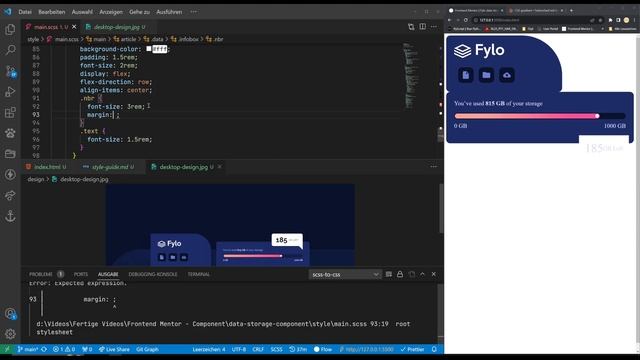640x360 pixels.
Task: Click forwarded ports indicator showing 0
Action: [x=87, y=349]
